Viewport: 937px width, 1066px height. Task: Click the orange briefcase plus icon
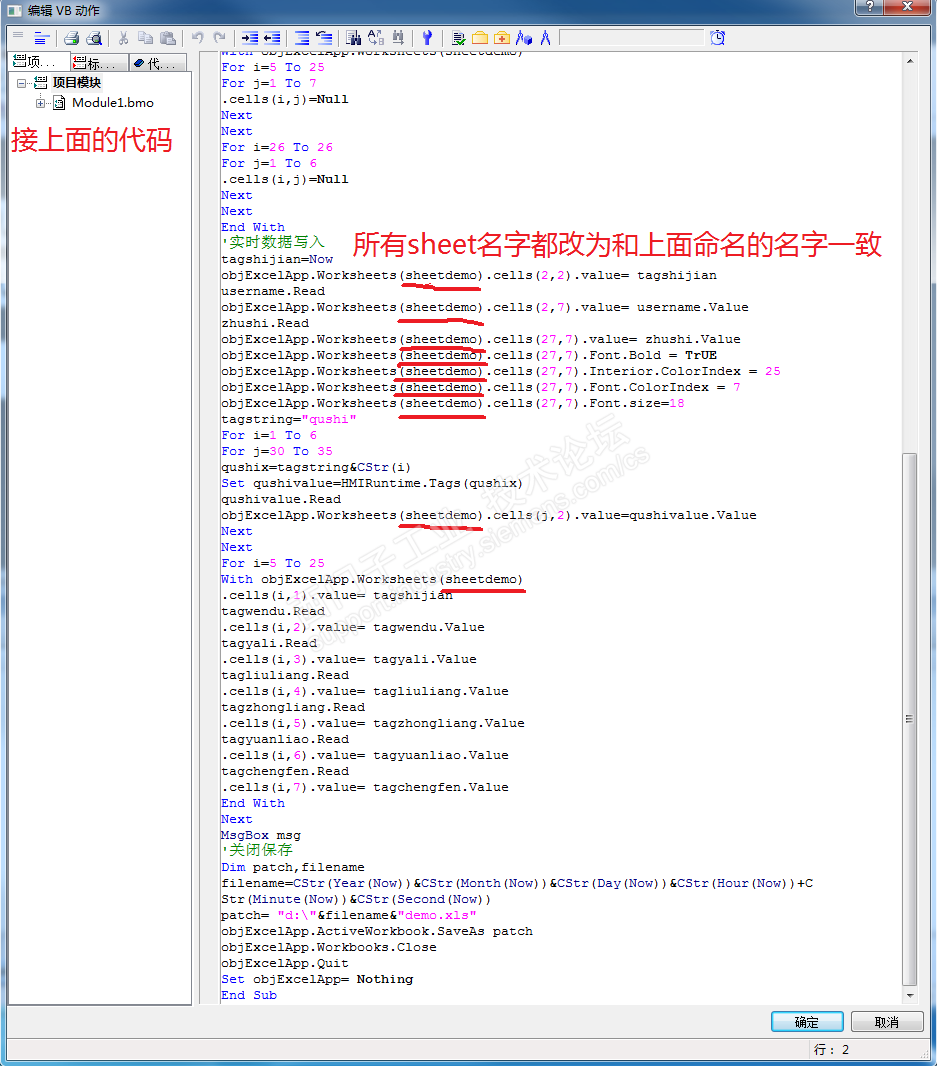click(502, 38)
